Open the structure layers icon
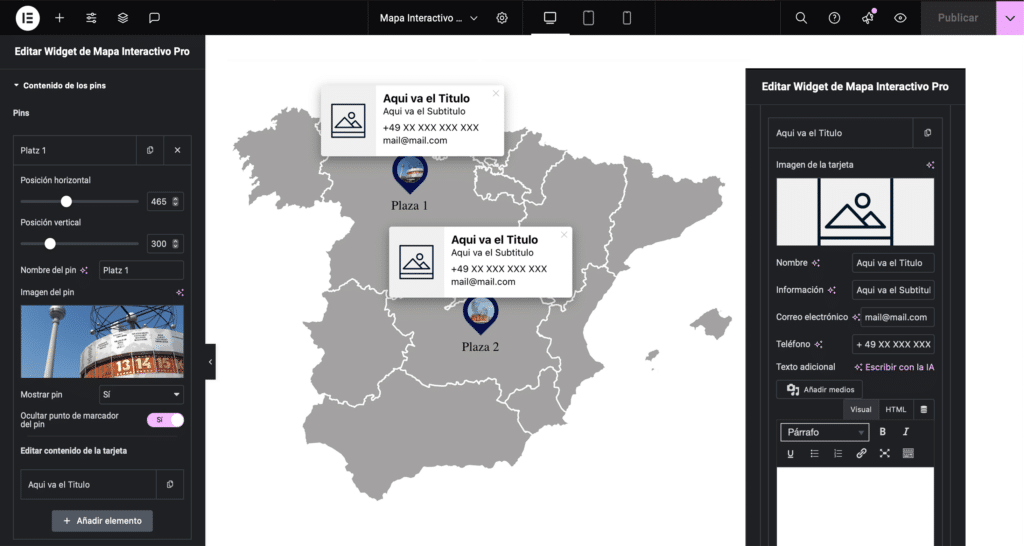Viewport: 1024px width, 546px height. (x=123, y=18)
